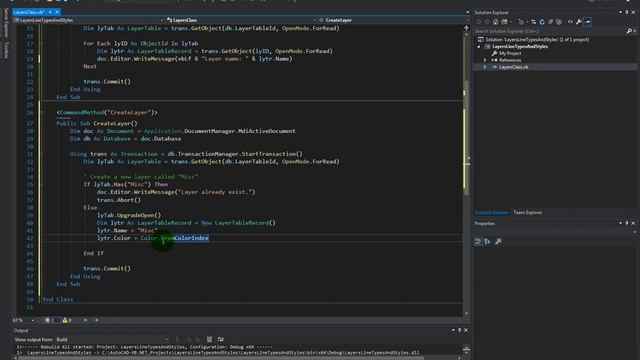Close the Output panel

point(466,330)
